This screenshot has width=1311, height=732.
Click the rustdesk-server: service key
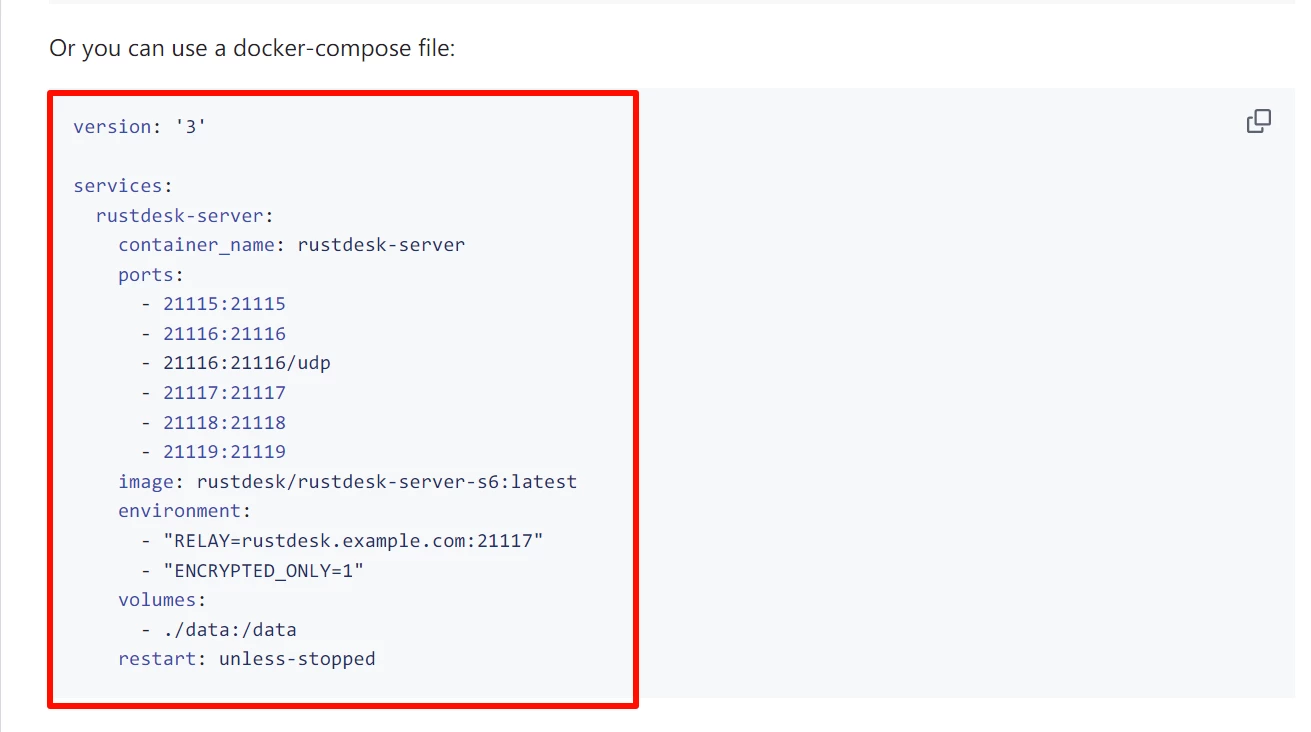click(x=184, y=215)
